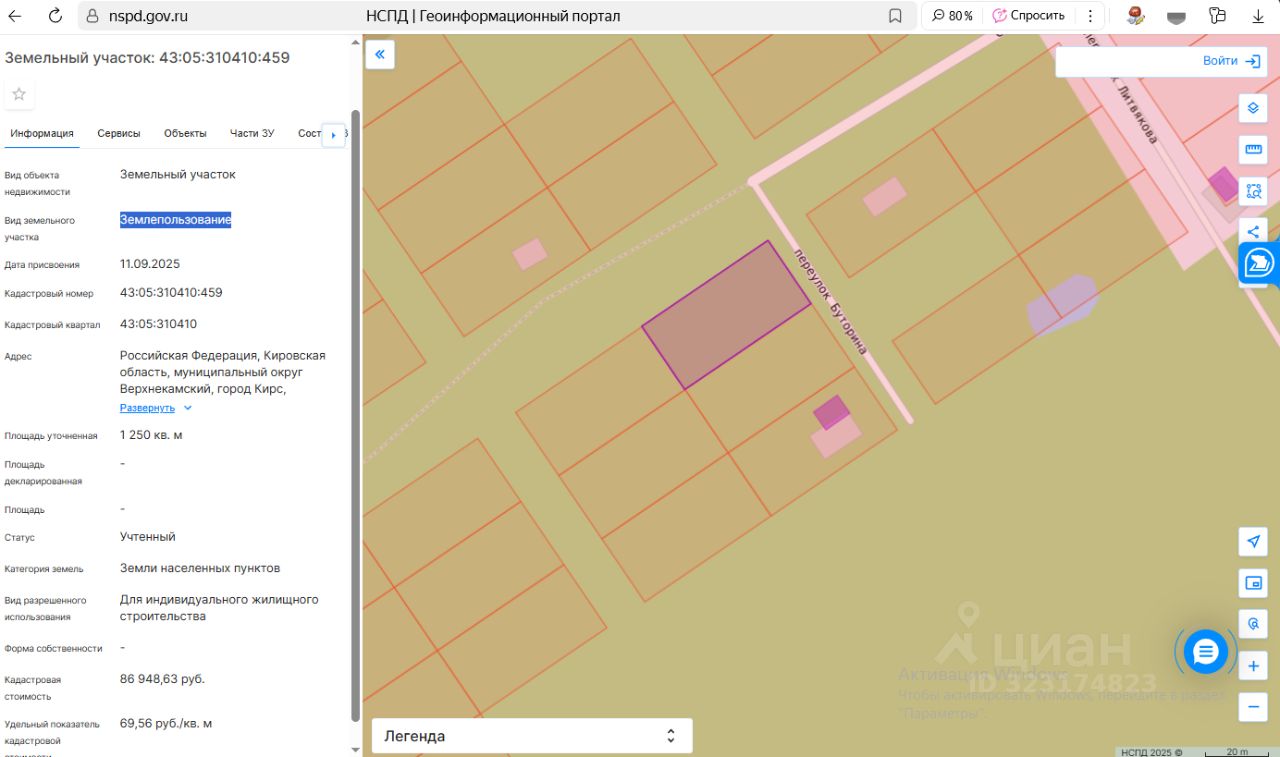Open the mushroom extension icon

click(x=1135, y=16)
